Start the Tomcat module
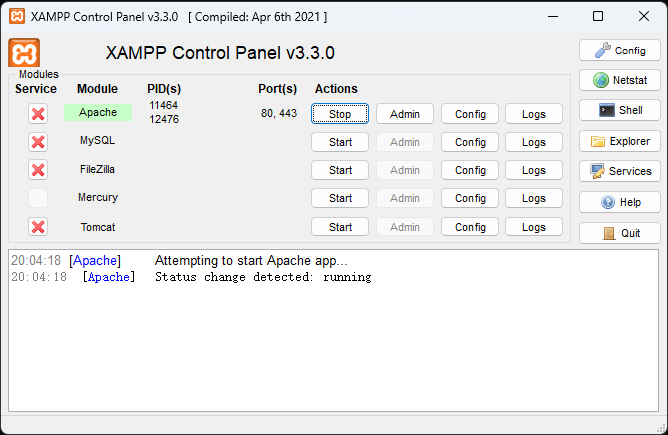 point(340,227)
